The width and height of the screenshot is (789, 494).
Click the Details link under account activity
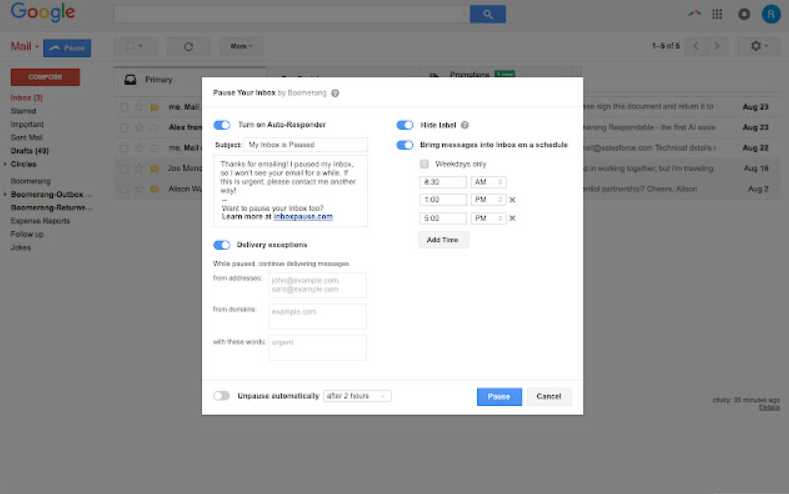click(769, 407)
